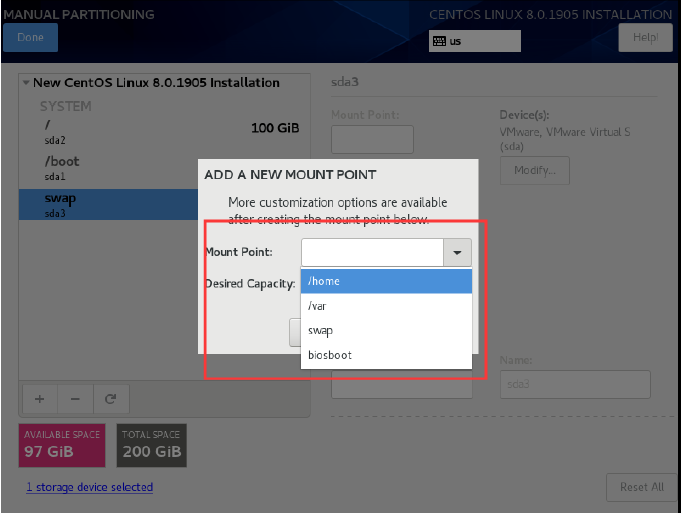Click the Reset All button
This screenshot has width=685, height=513.
click(642, 487)
